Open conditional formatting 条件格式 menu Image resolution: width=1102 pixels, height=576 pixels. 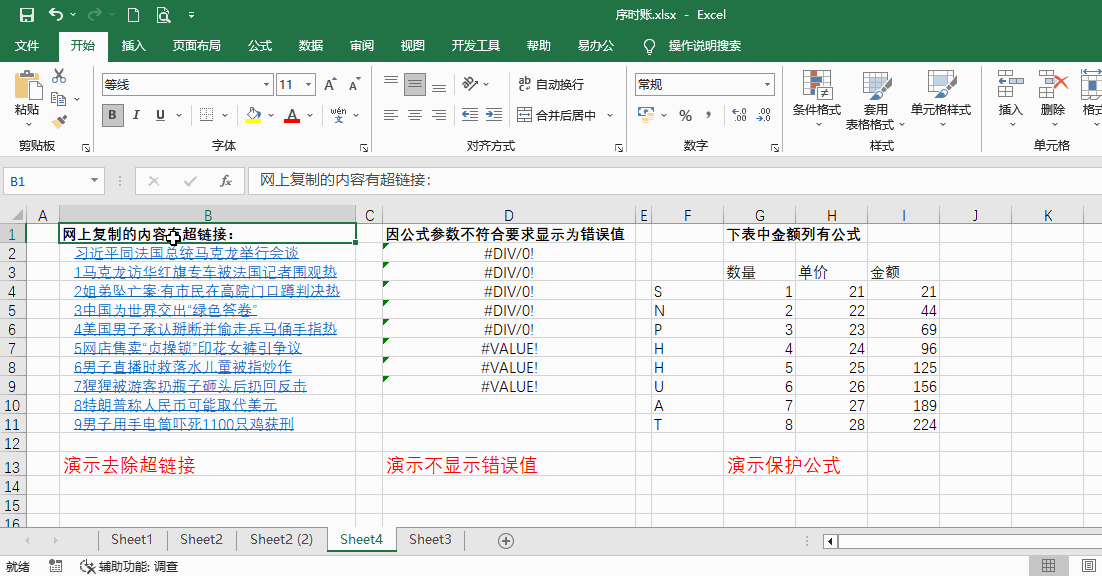(x=817, y=98)
